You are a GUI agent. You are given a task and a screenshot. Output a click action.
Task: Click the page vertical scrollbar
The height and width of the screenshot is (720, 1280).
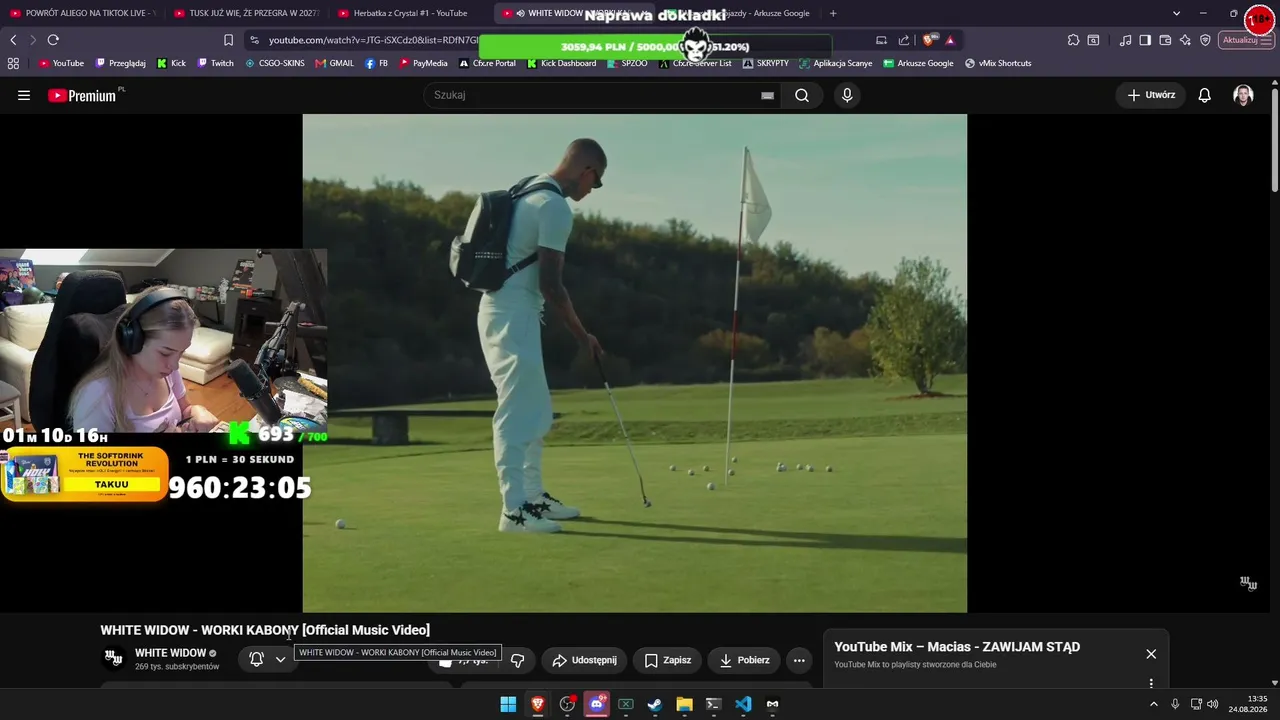click(1275, 140)
